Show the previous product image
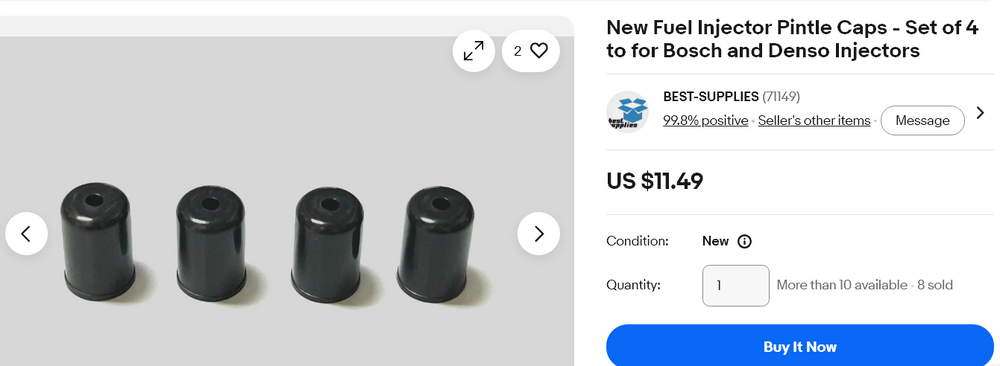The height and width of the screenshot is (366, 1000). [26, 234]
